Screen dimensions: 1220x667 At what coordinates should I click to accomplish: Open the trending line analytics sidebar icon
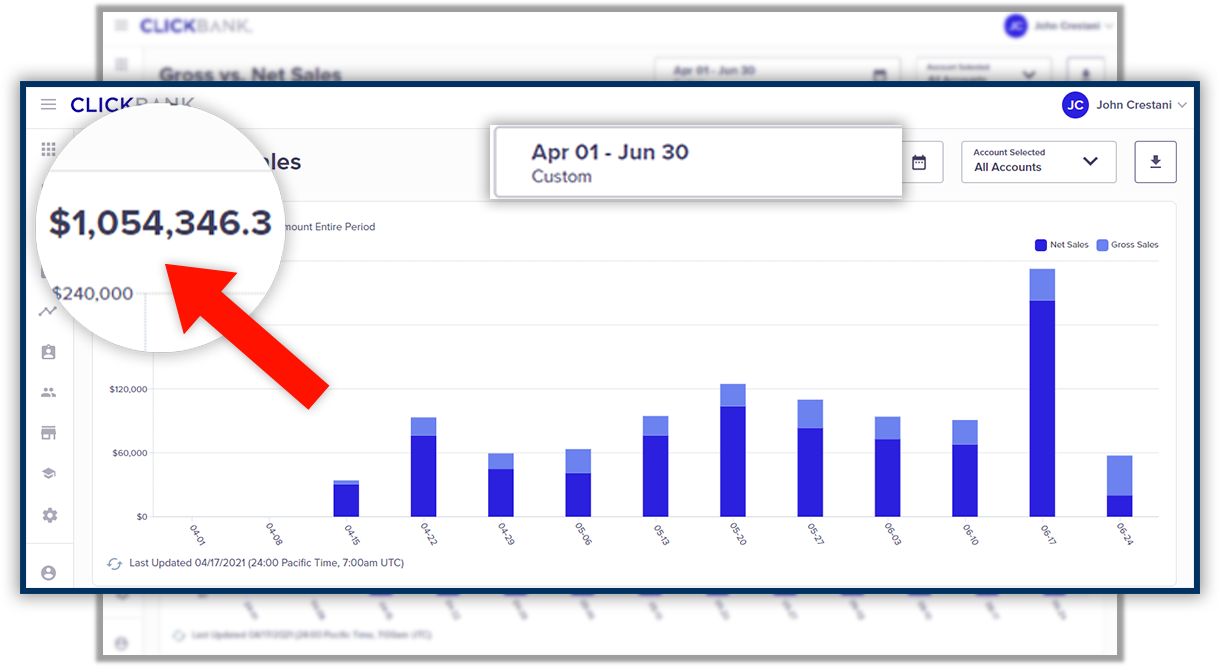click(48, 311)
